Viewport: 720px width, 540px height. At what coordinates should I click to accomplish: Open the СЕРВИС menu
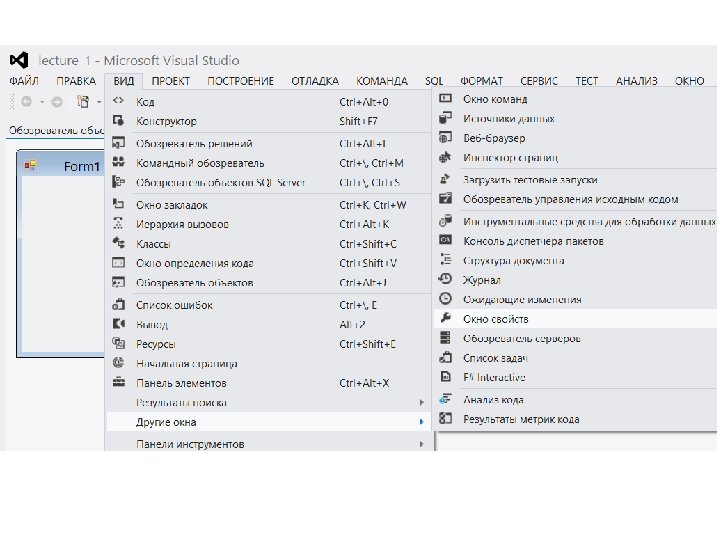coord(539,81)
